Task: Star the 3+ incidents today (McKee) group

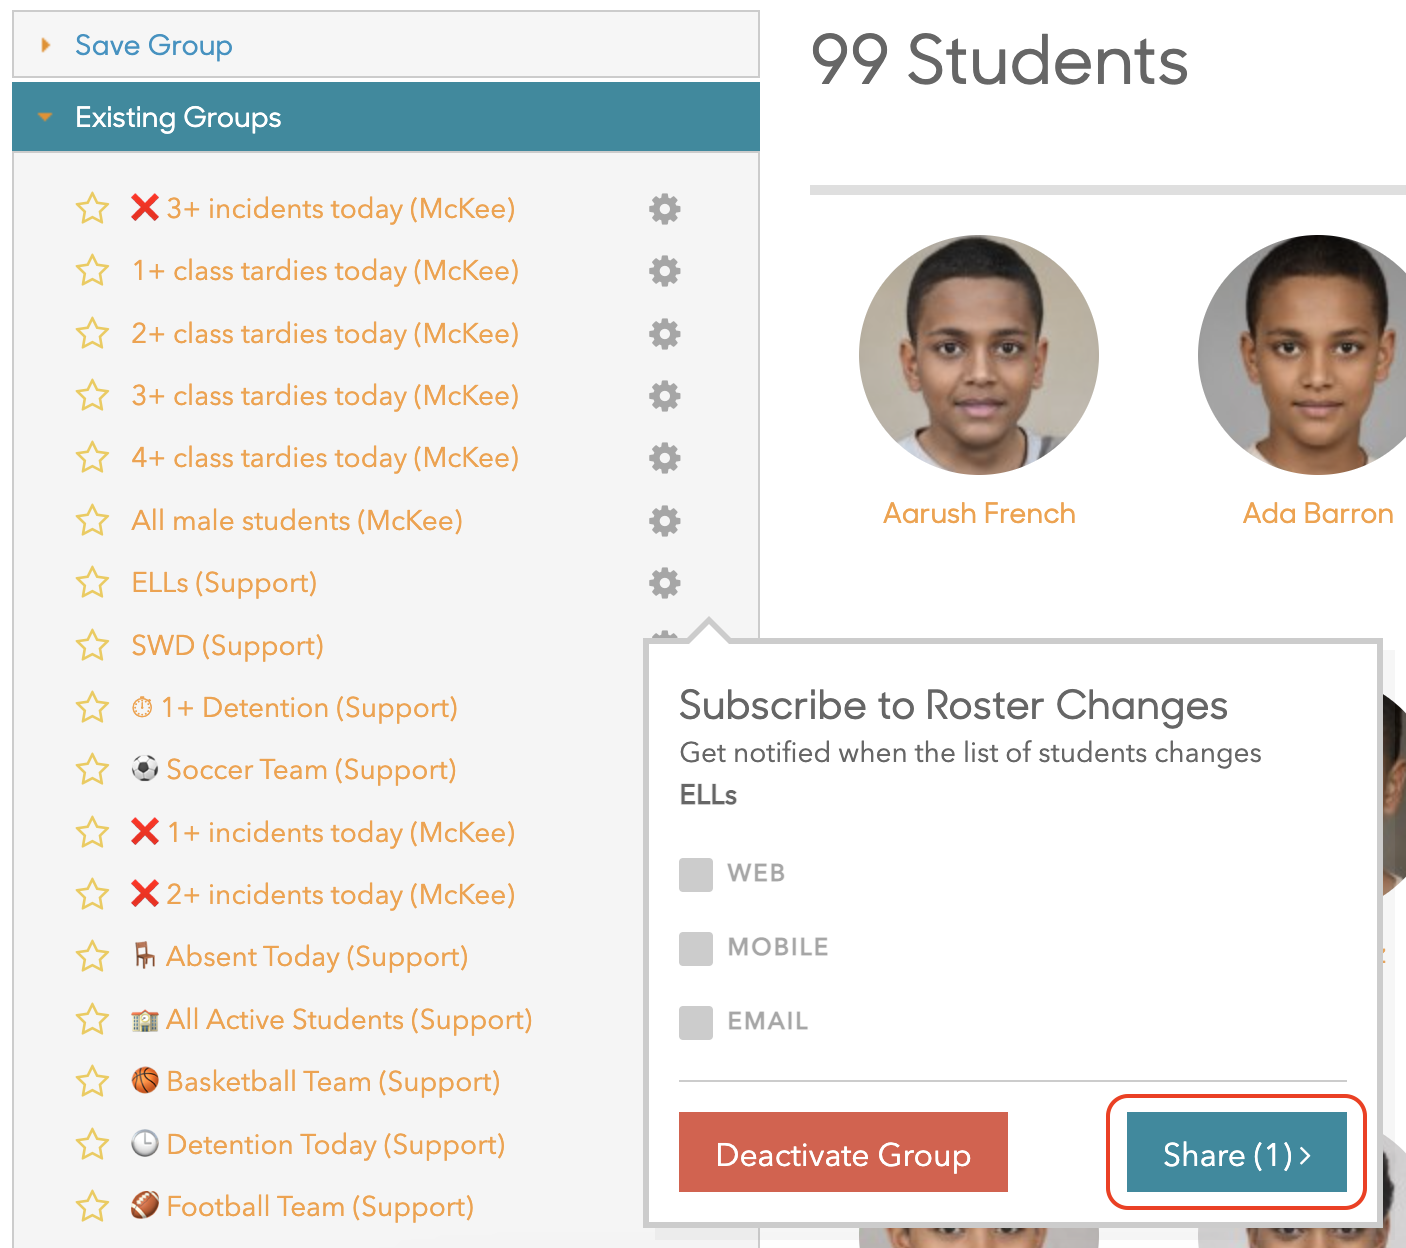Action: tap(93, 209)
